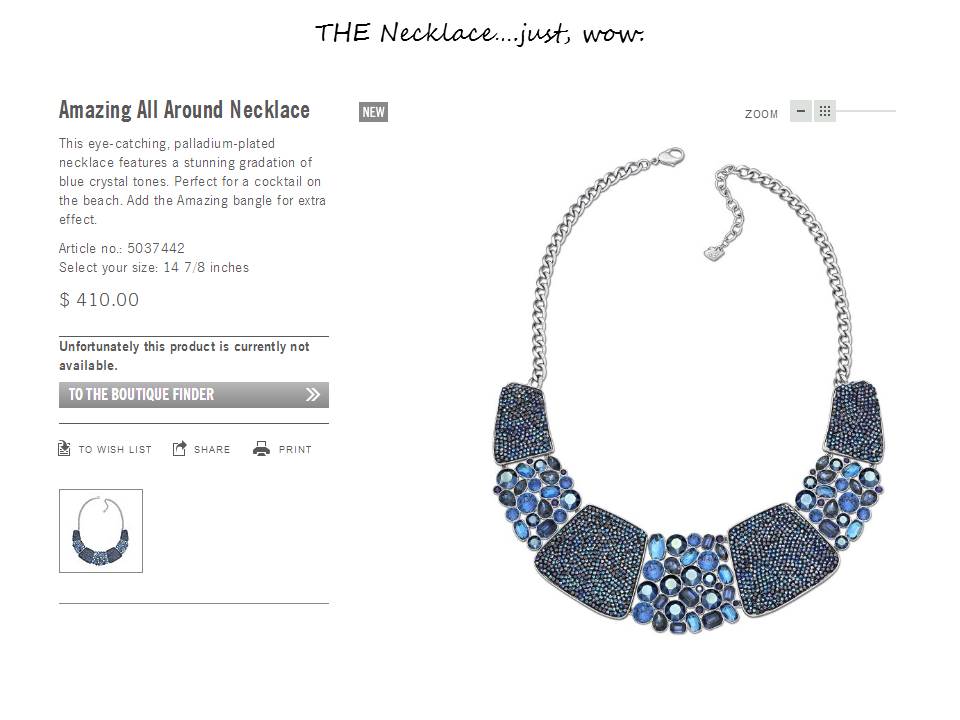Screen dimensions: 960x720
Task: Click the zoom slider track
Action: click(x=866, y=111)
